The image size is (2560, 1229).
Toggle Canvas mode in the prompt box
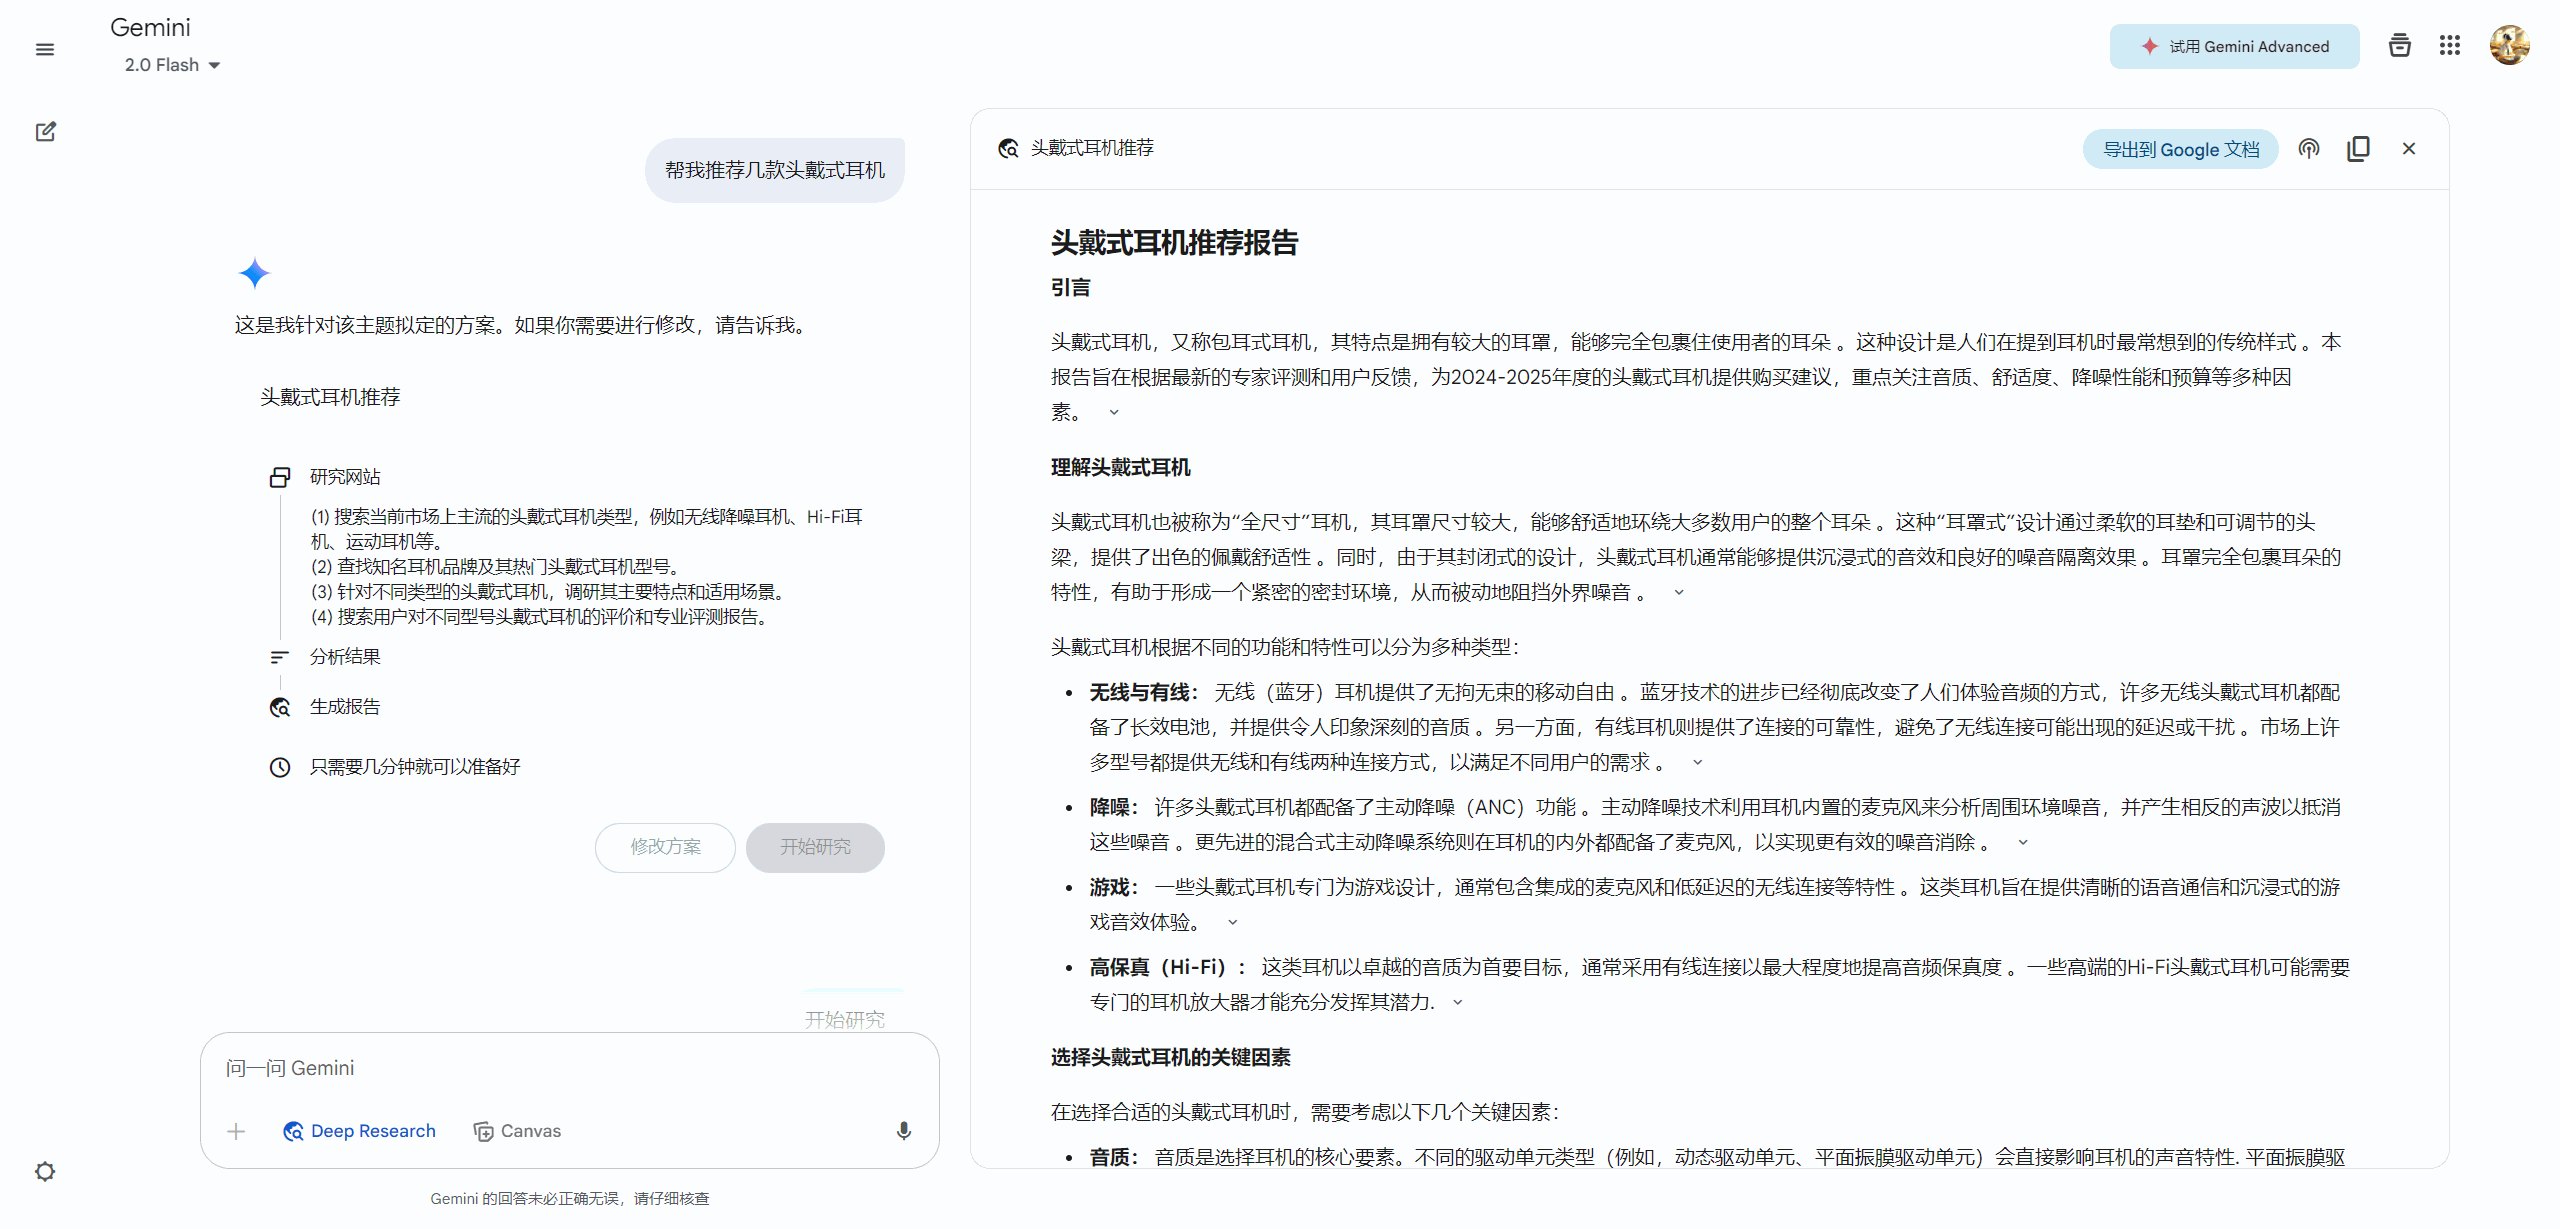tap(517, 1131)
